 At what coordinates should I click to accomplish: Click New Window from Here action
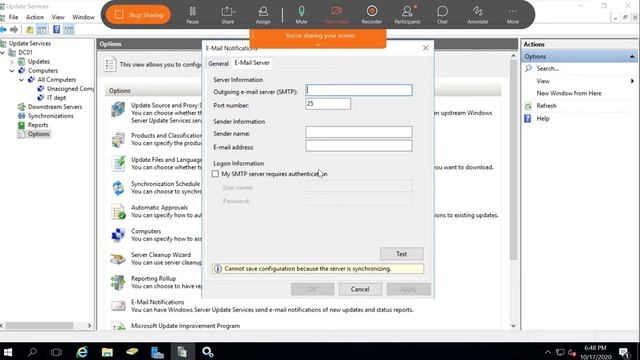pyautogui.click(x=569, y=93)
